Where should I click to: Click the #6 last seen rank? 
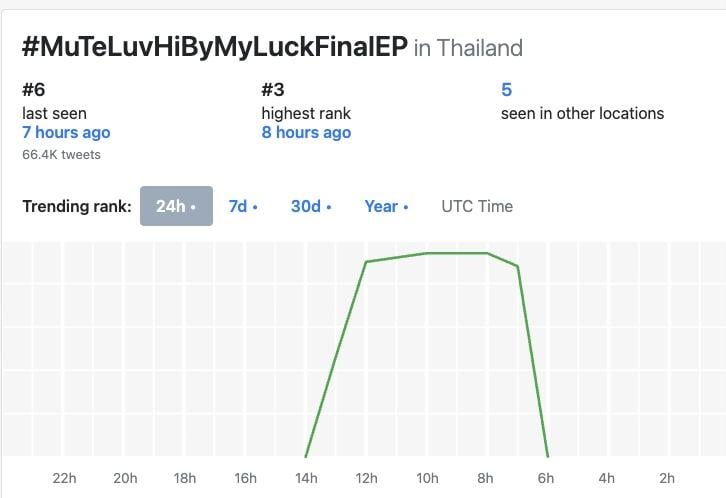click(34, 89)
